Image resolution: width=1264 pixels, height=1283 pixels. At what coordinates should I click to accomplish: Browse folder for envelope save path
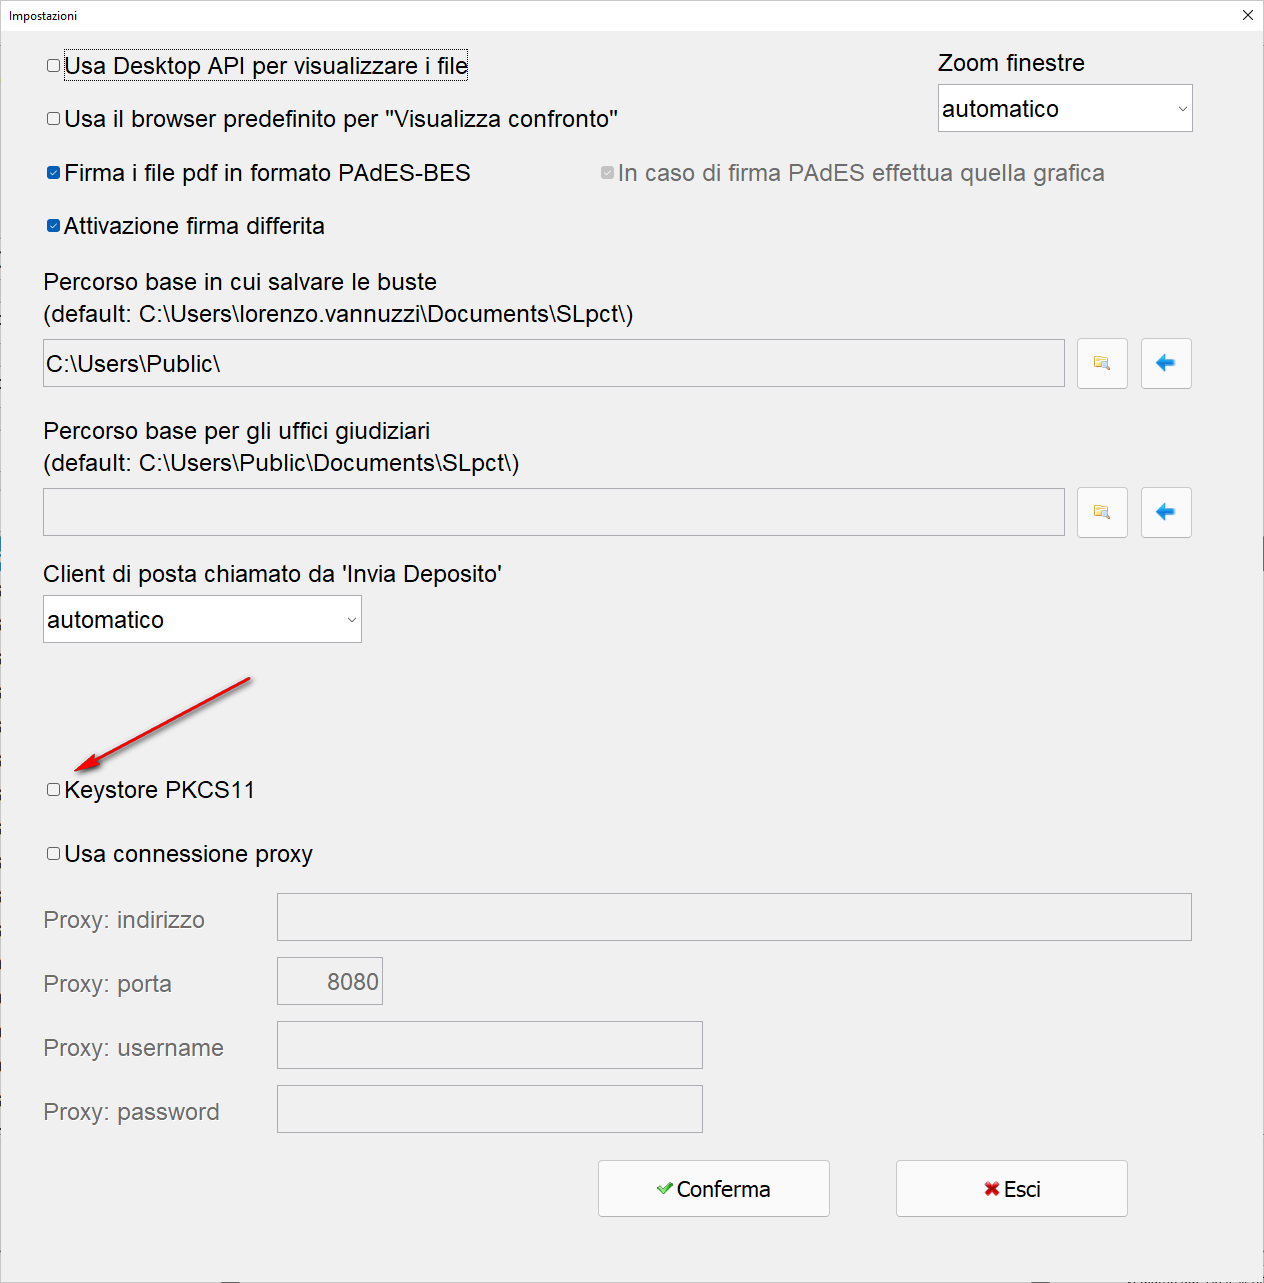[x=1102, y=363]
